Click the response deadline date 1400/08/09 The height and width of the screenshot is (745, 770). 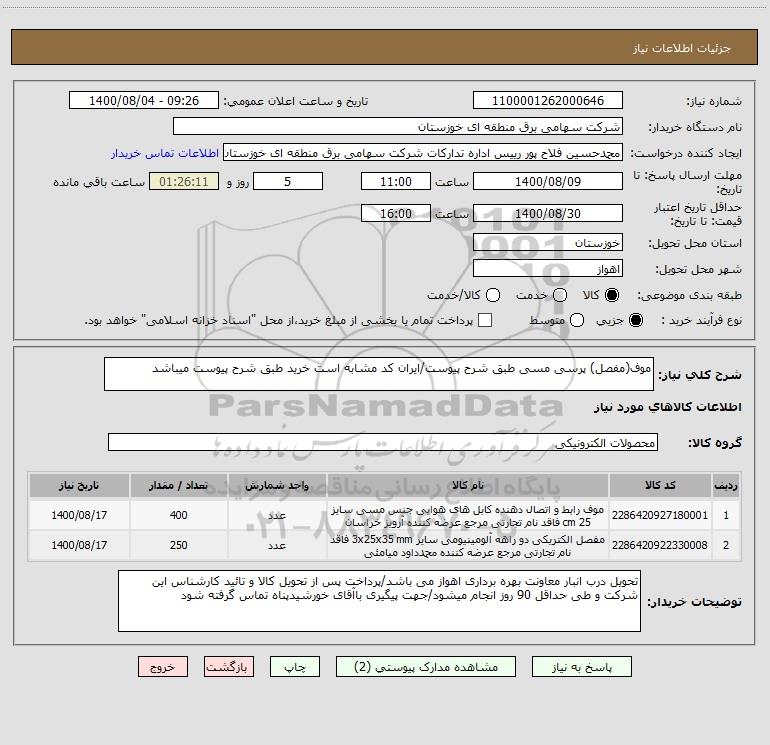548,181
